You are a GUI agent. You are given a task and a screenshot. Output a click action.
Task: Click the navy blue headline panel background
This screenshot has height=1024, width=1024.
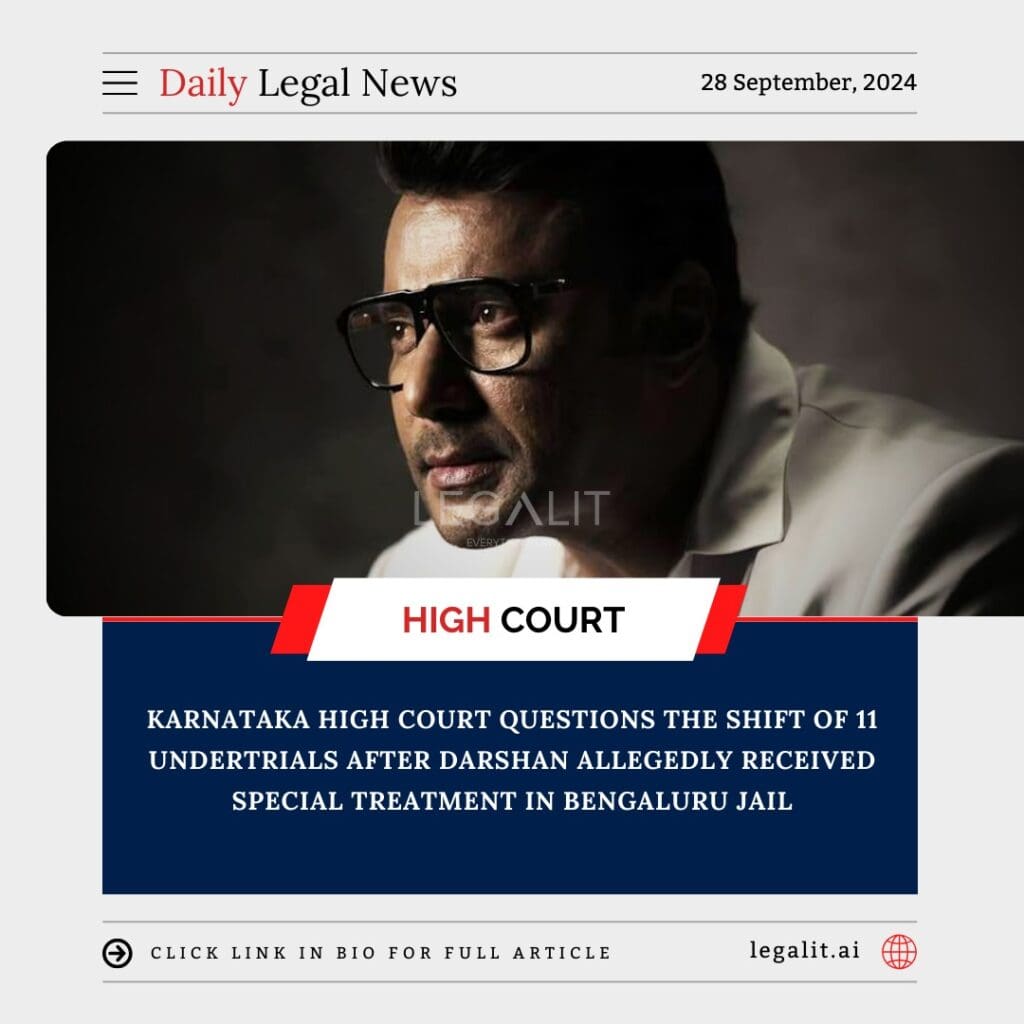point(509,856)
